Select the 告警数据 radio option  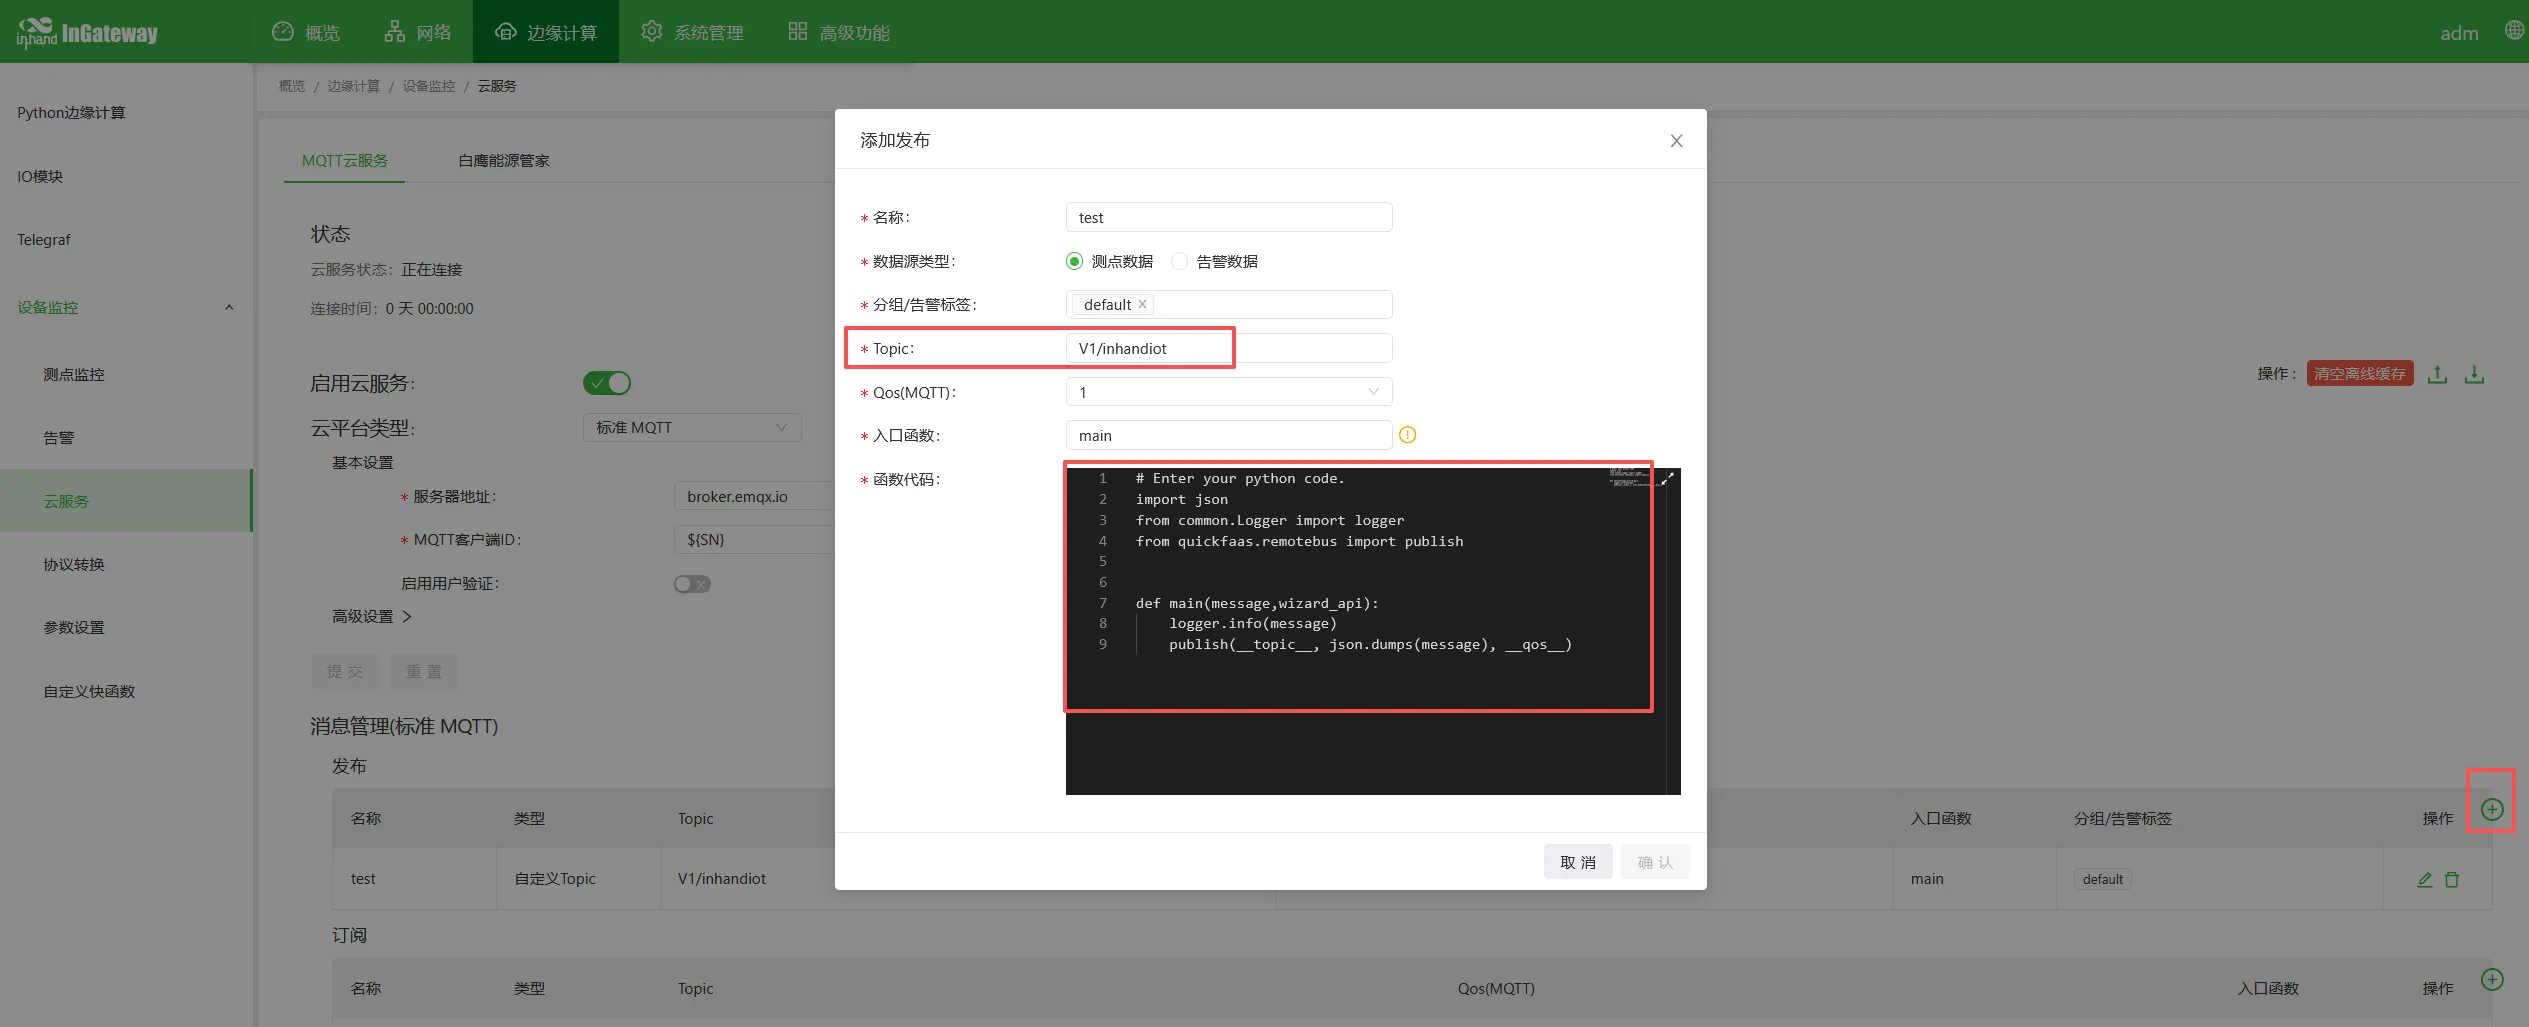[1179, 261]
